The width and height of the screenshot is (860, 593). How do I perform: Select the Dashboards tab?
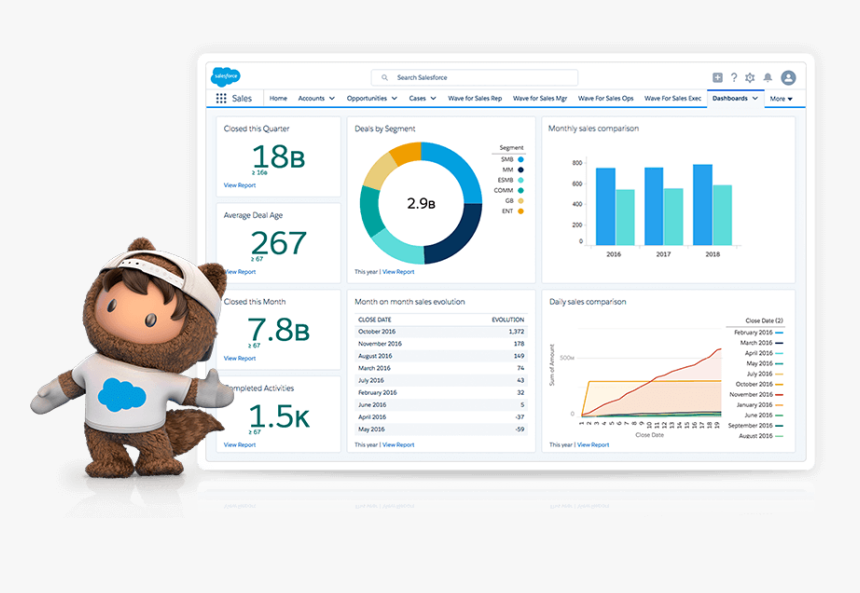(729, 98)
